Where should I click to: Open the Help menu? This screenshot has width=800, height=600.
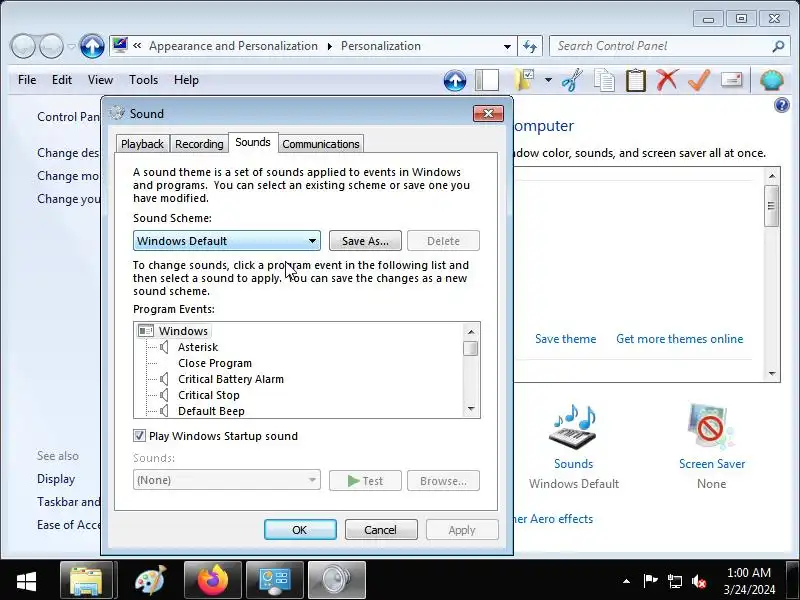pos(186,80)
